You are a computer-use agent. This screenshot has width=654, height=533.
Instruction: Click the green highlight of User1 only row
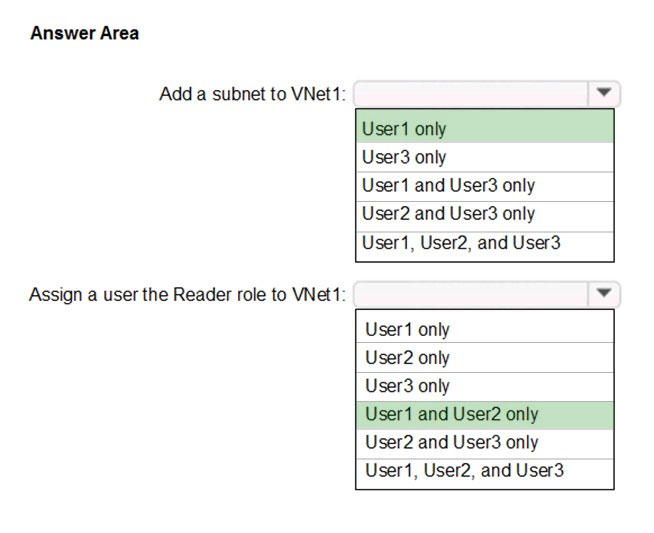[x=485, y=129]
